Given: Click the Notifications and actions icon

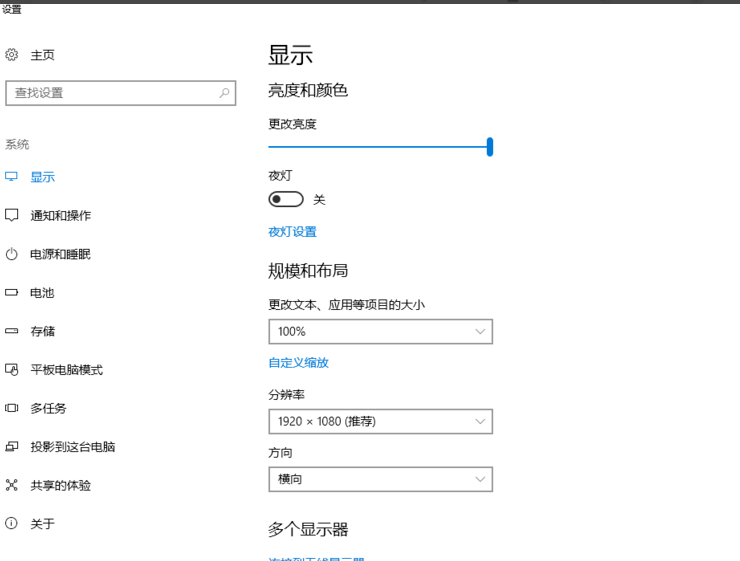Looking at the screenshot, I should point(12,215).
